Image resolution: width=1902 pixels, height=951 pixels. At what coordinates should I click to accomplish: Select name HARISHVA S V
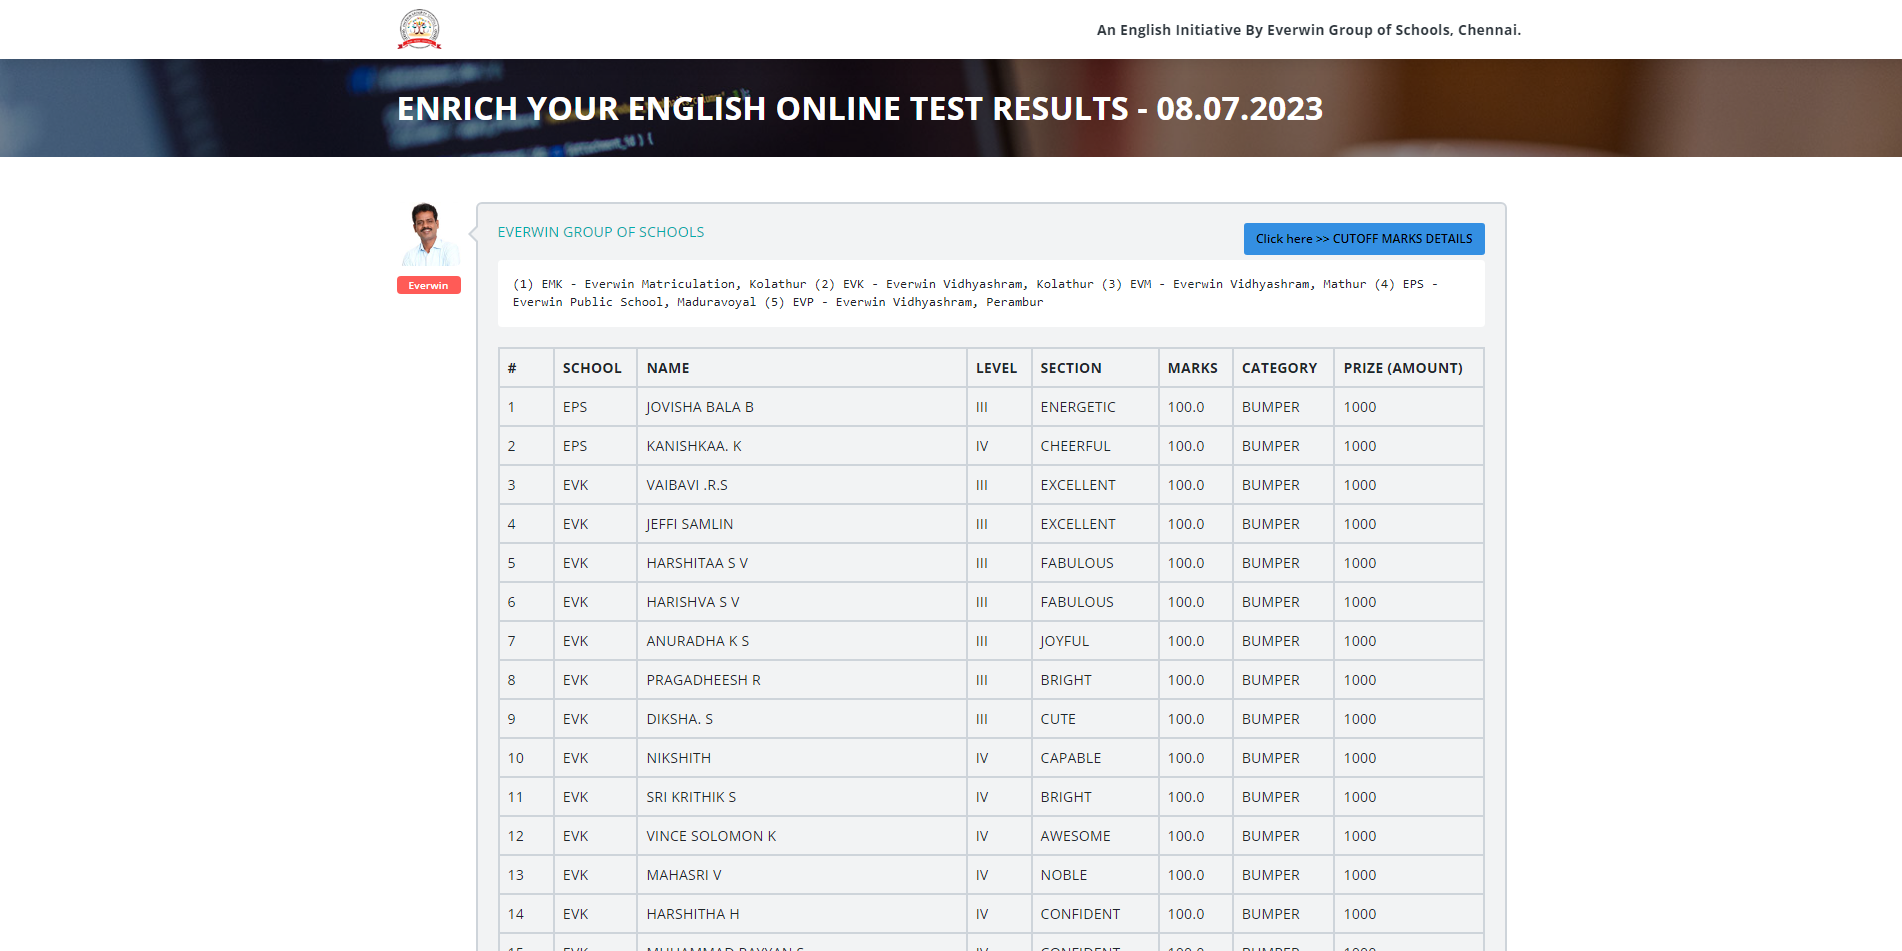(x=693, y=602)
